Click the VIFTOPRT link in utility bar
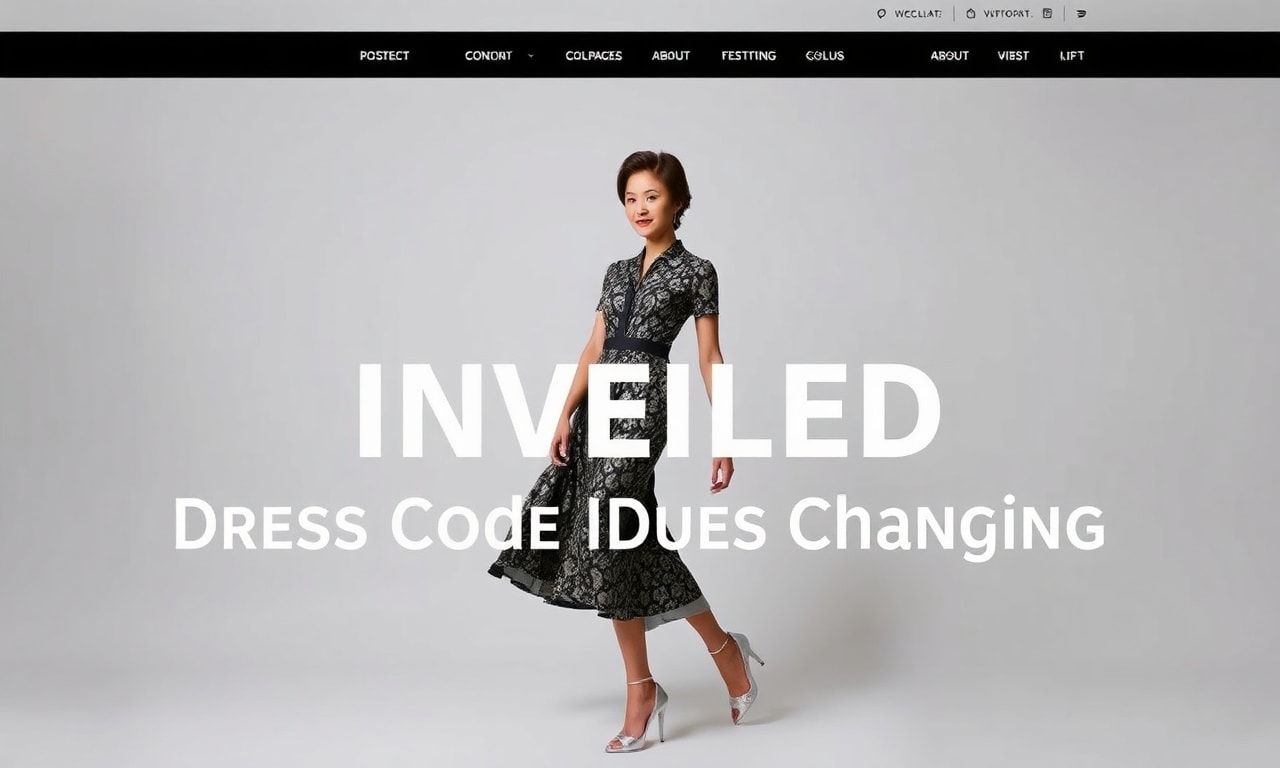1280x768 pixels. tap(1007, 14)
